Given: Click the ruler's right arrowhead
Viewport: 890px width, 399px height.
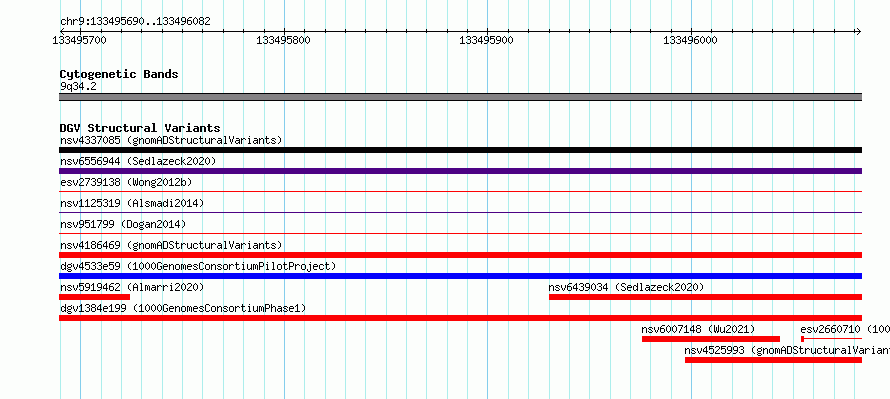Looking at the screenshot, I should [858, 31].
